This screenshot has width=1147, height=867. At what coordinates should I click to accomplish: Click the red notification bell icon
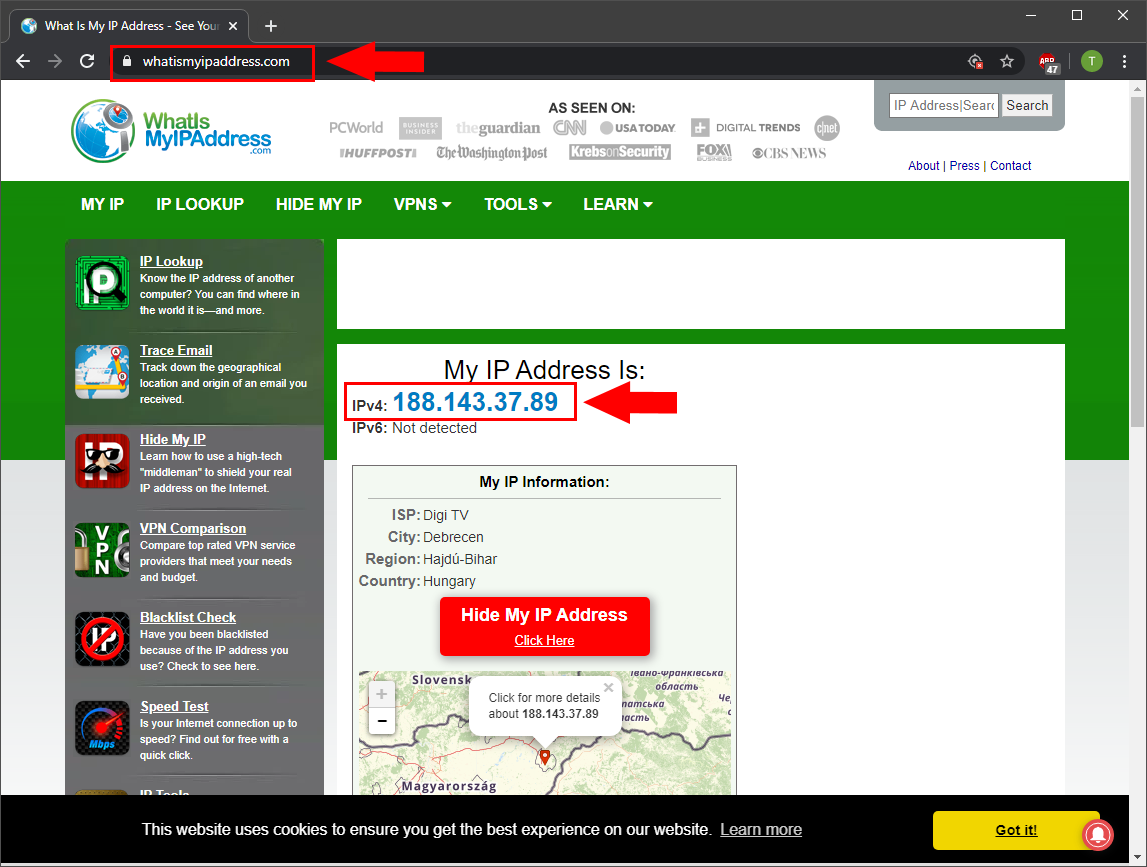(1098, 834)
